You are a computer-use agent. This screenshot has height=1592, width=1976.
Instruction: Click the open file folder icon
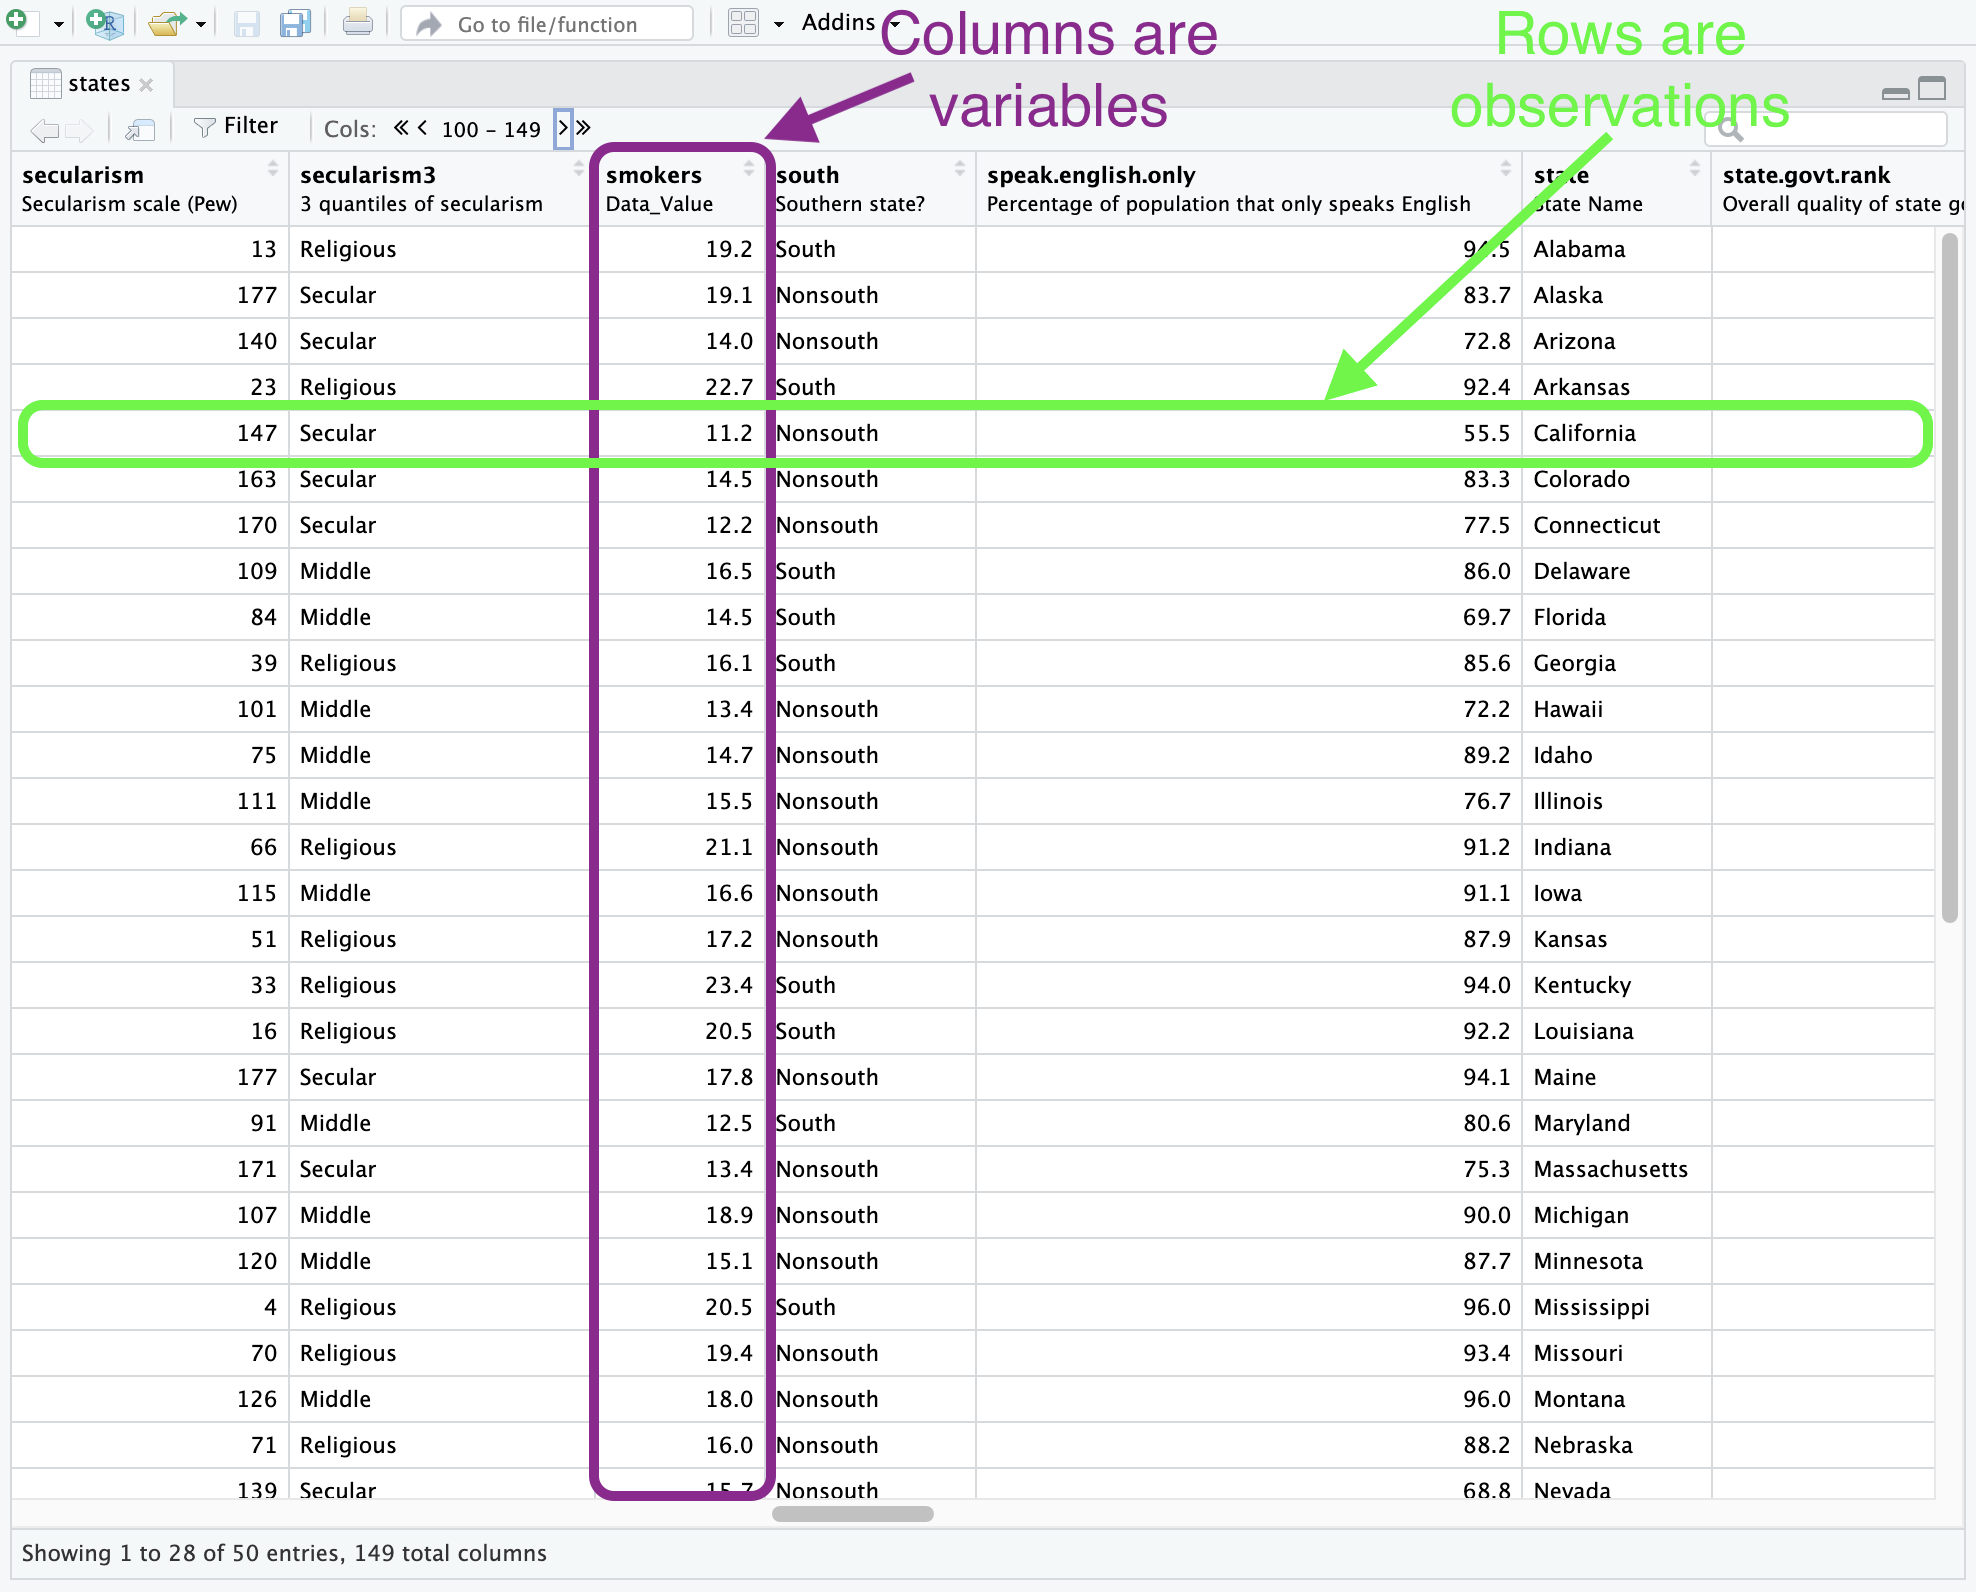(x=167, y=22)
